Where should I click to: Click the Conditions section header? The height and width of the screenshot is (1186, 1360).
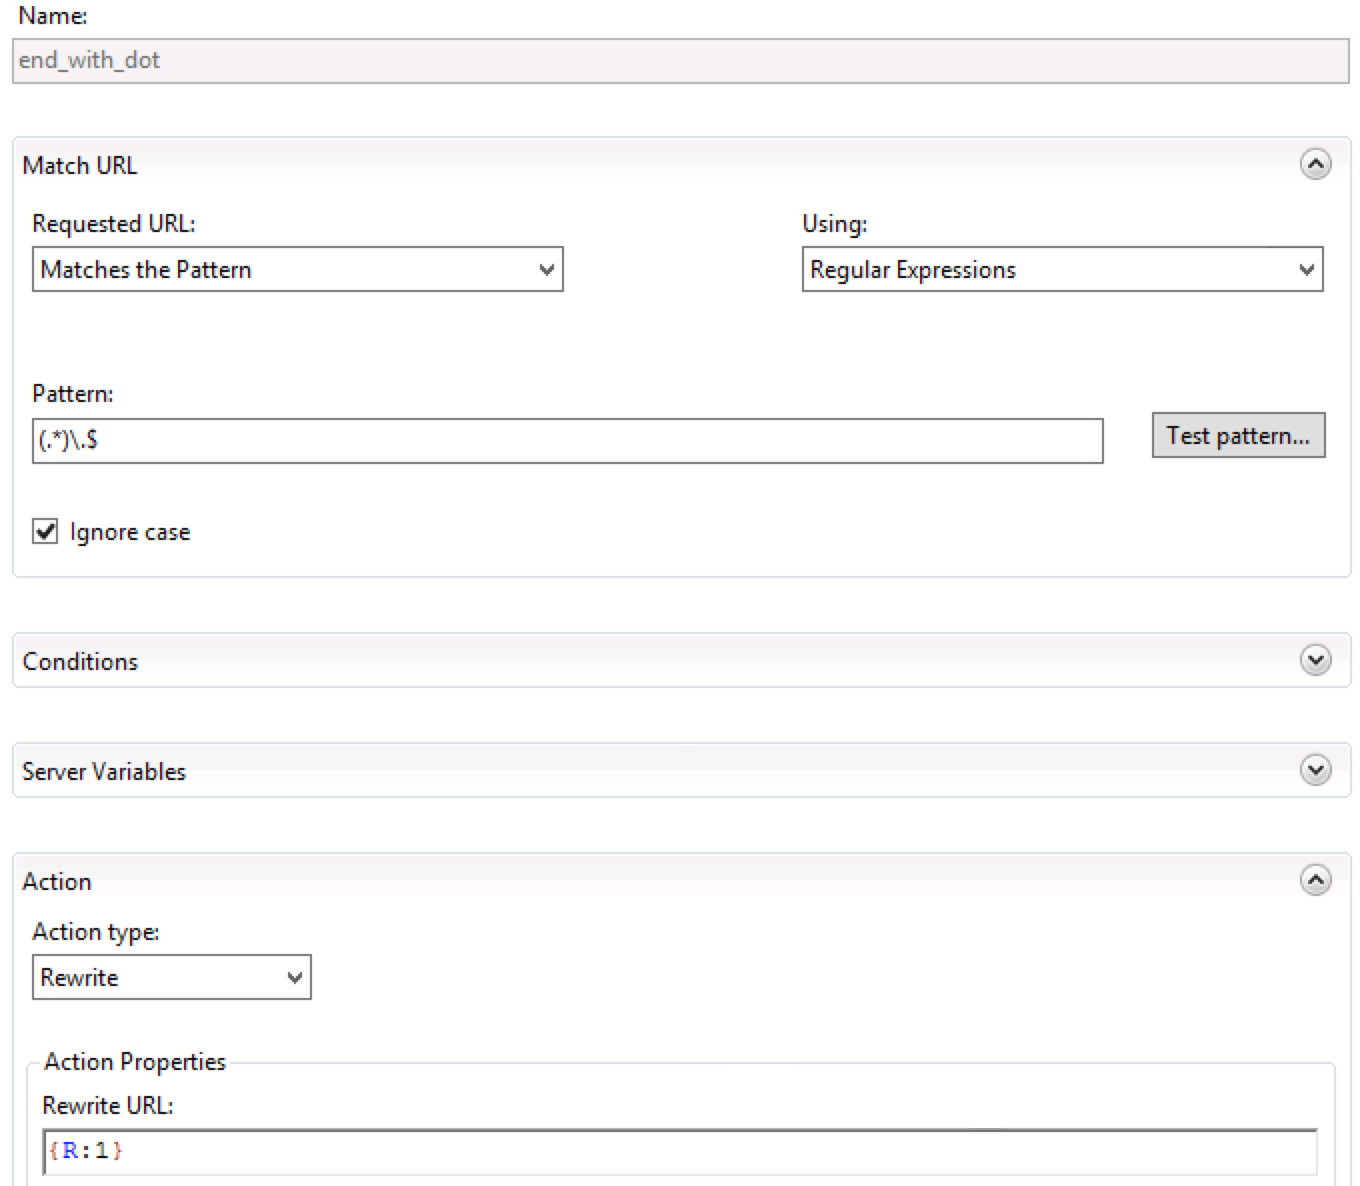(x=80, y=662)
